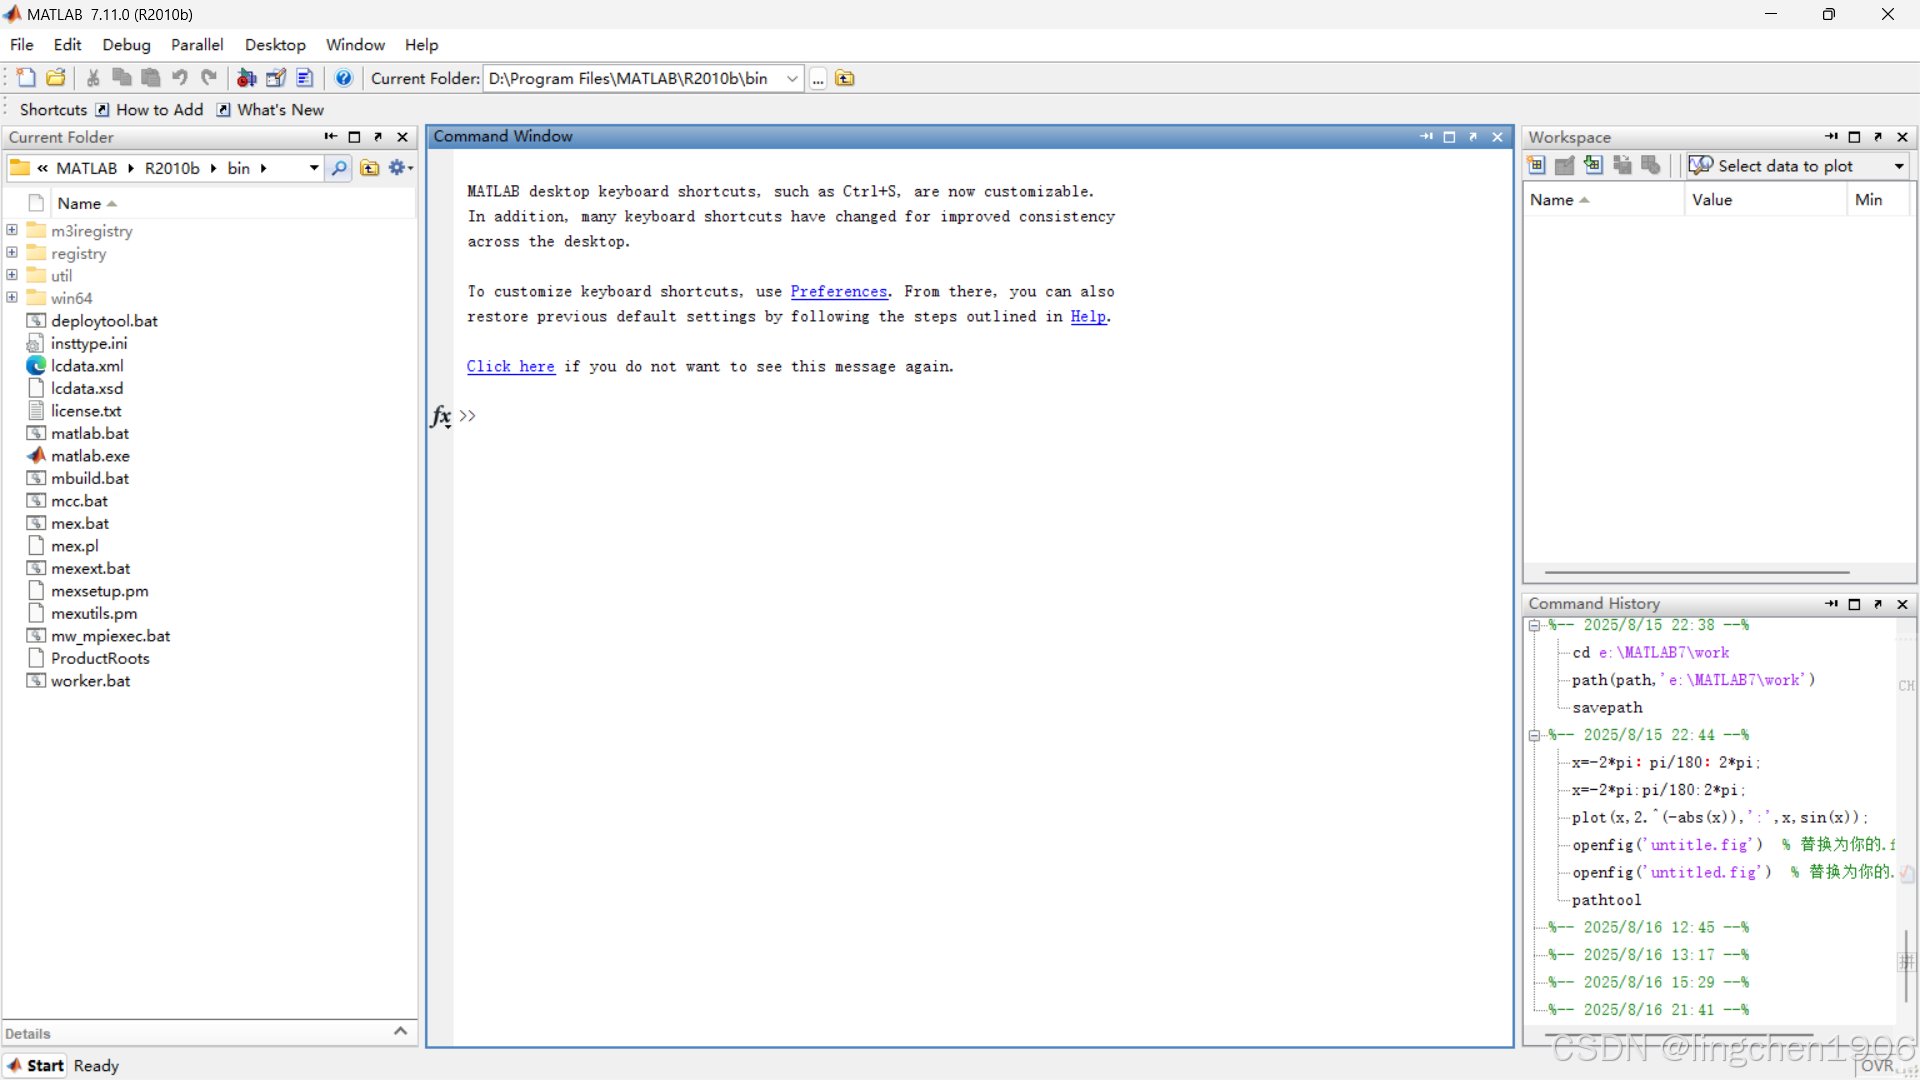Navigate to R2010b in the breadcrumb
Screen dimensions: 1920x1080
point(172,168)
